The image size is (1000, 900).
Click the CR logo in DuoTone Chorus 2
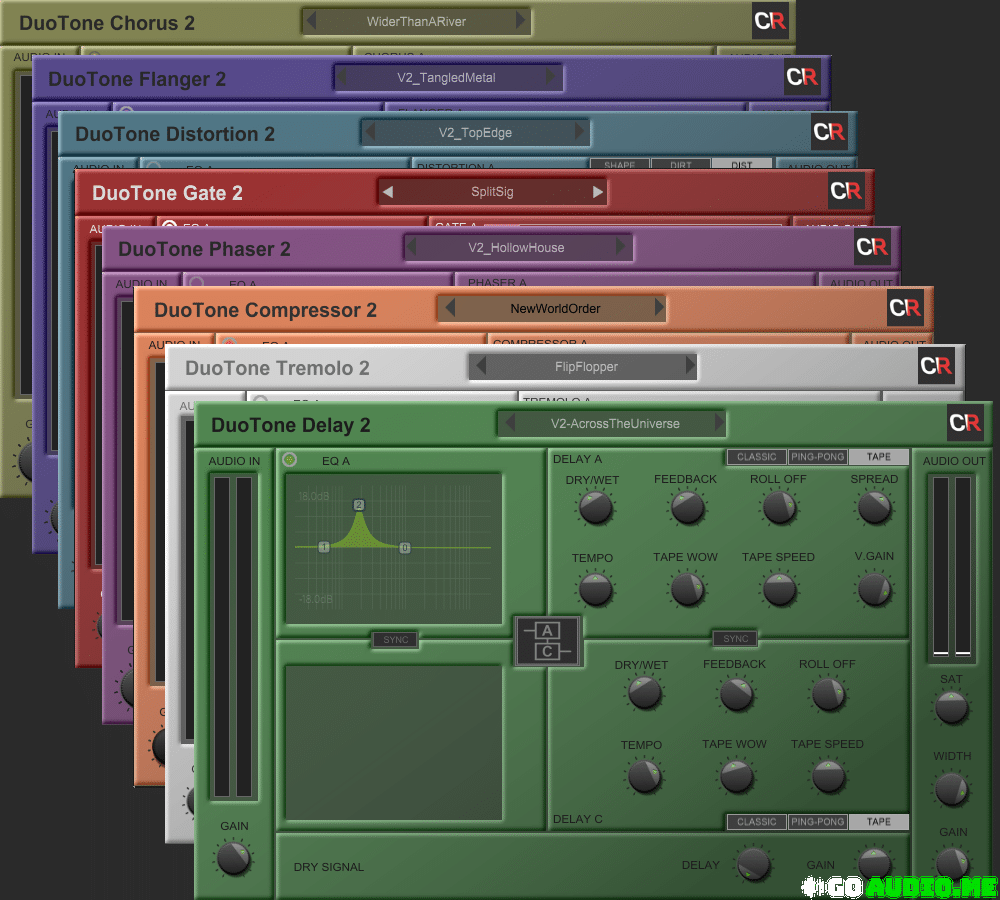click(x=770, y=21)
